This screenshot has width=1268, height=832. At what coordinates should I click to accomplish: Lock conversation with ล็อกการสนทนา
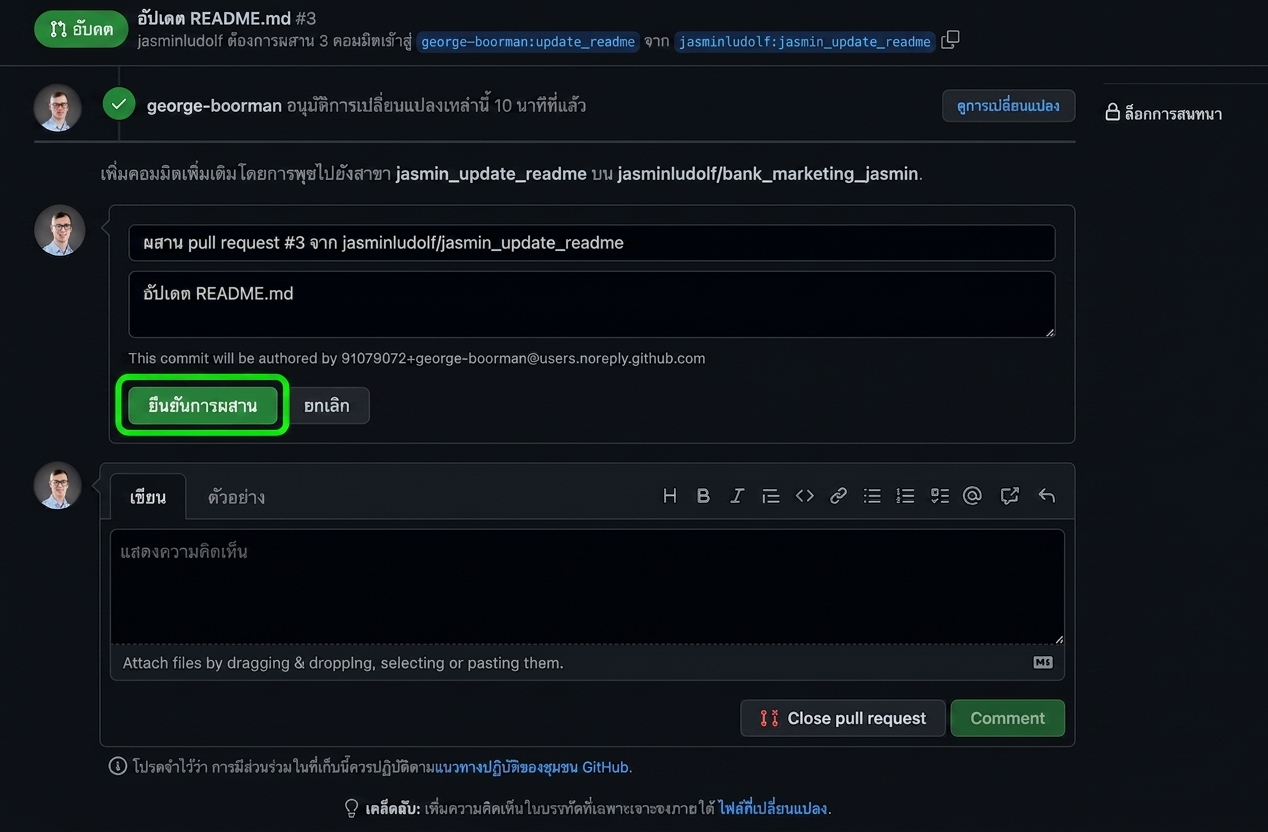1163,113
